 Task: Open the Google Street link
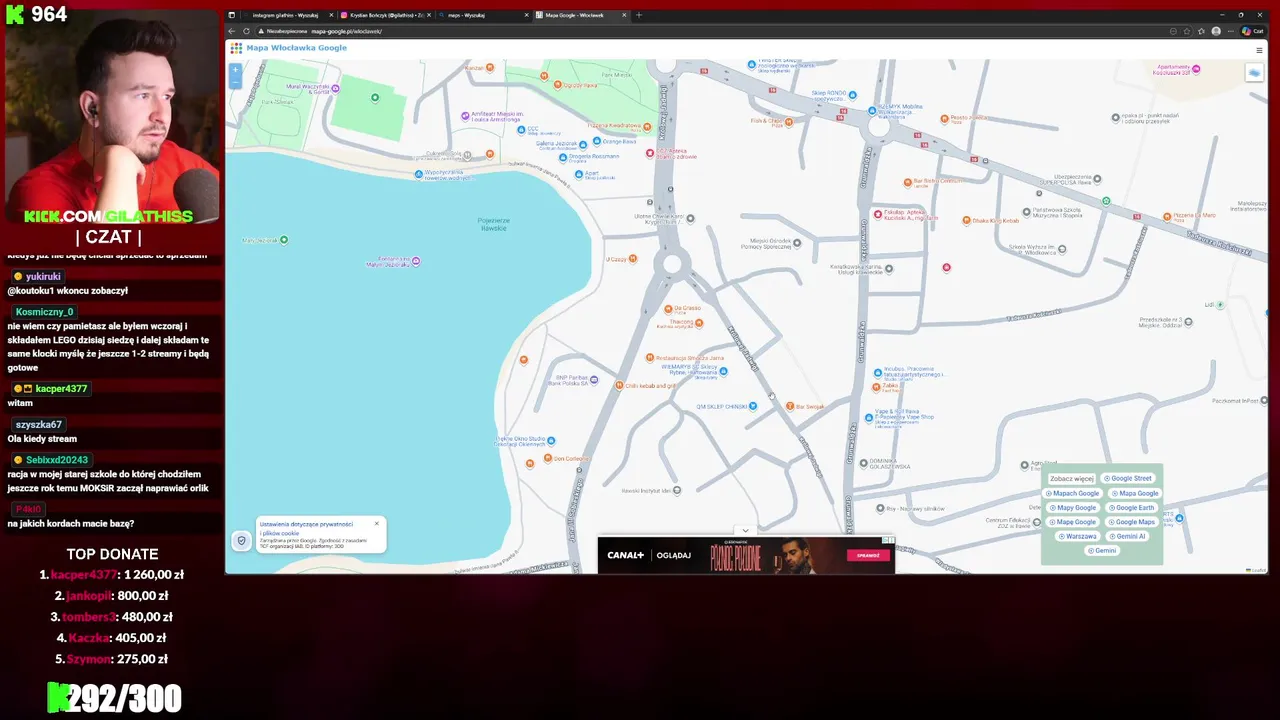[x=1128, y=479]
